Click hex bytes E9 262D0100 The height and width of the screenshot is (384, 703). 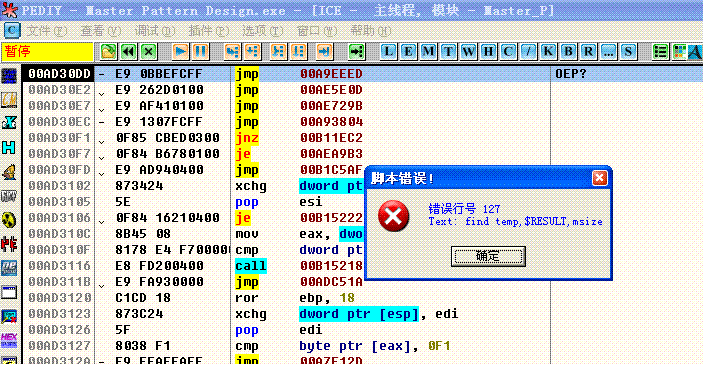pos(159,90)
